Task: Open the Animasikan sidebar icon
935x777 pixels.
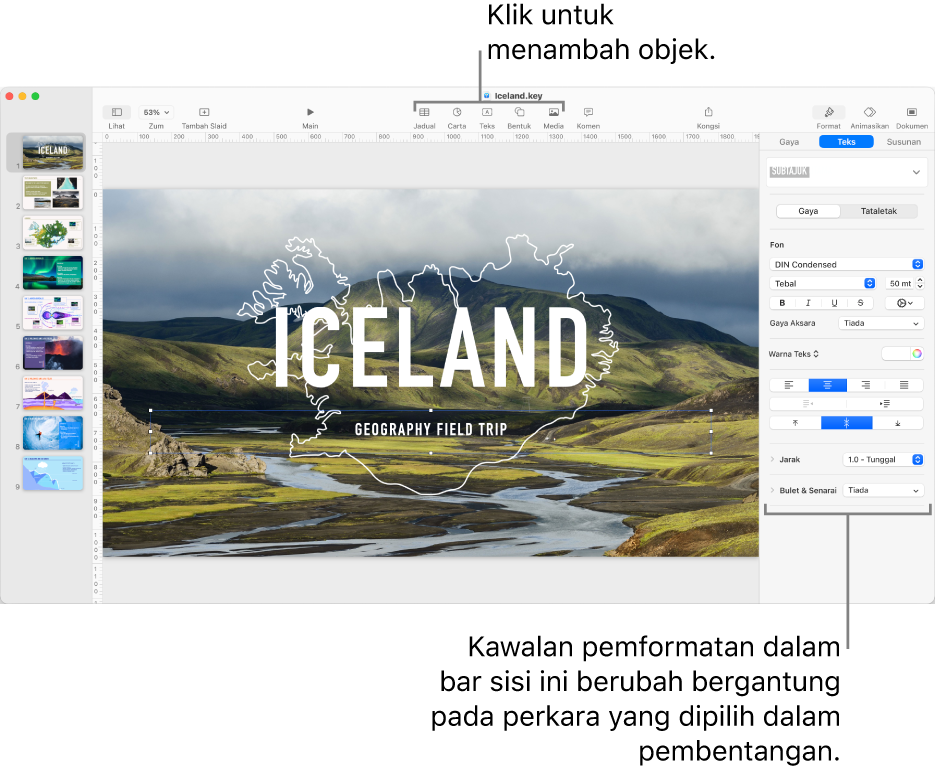Action: pos(869,112)
